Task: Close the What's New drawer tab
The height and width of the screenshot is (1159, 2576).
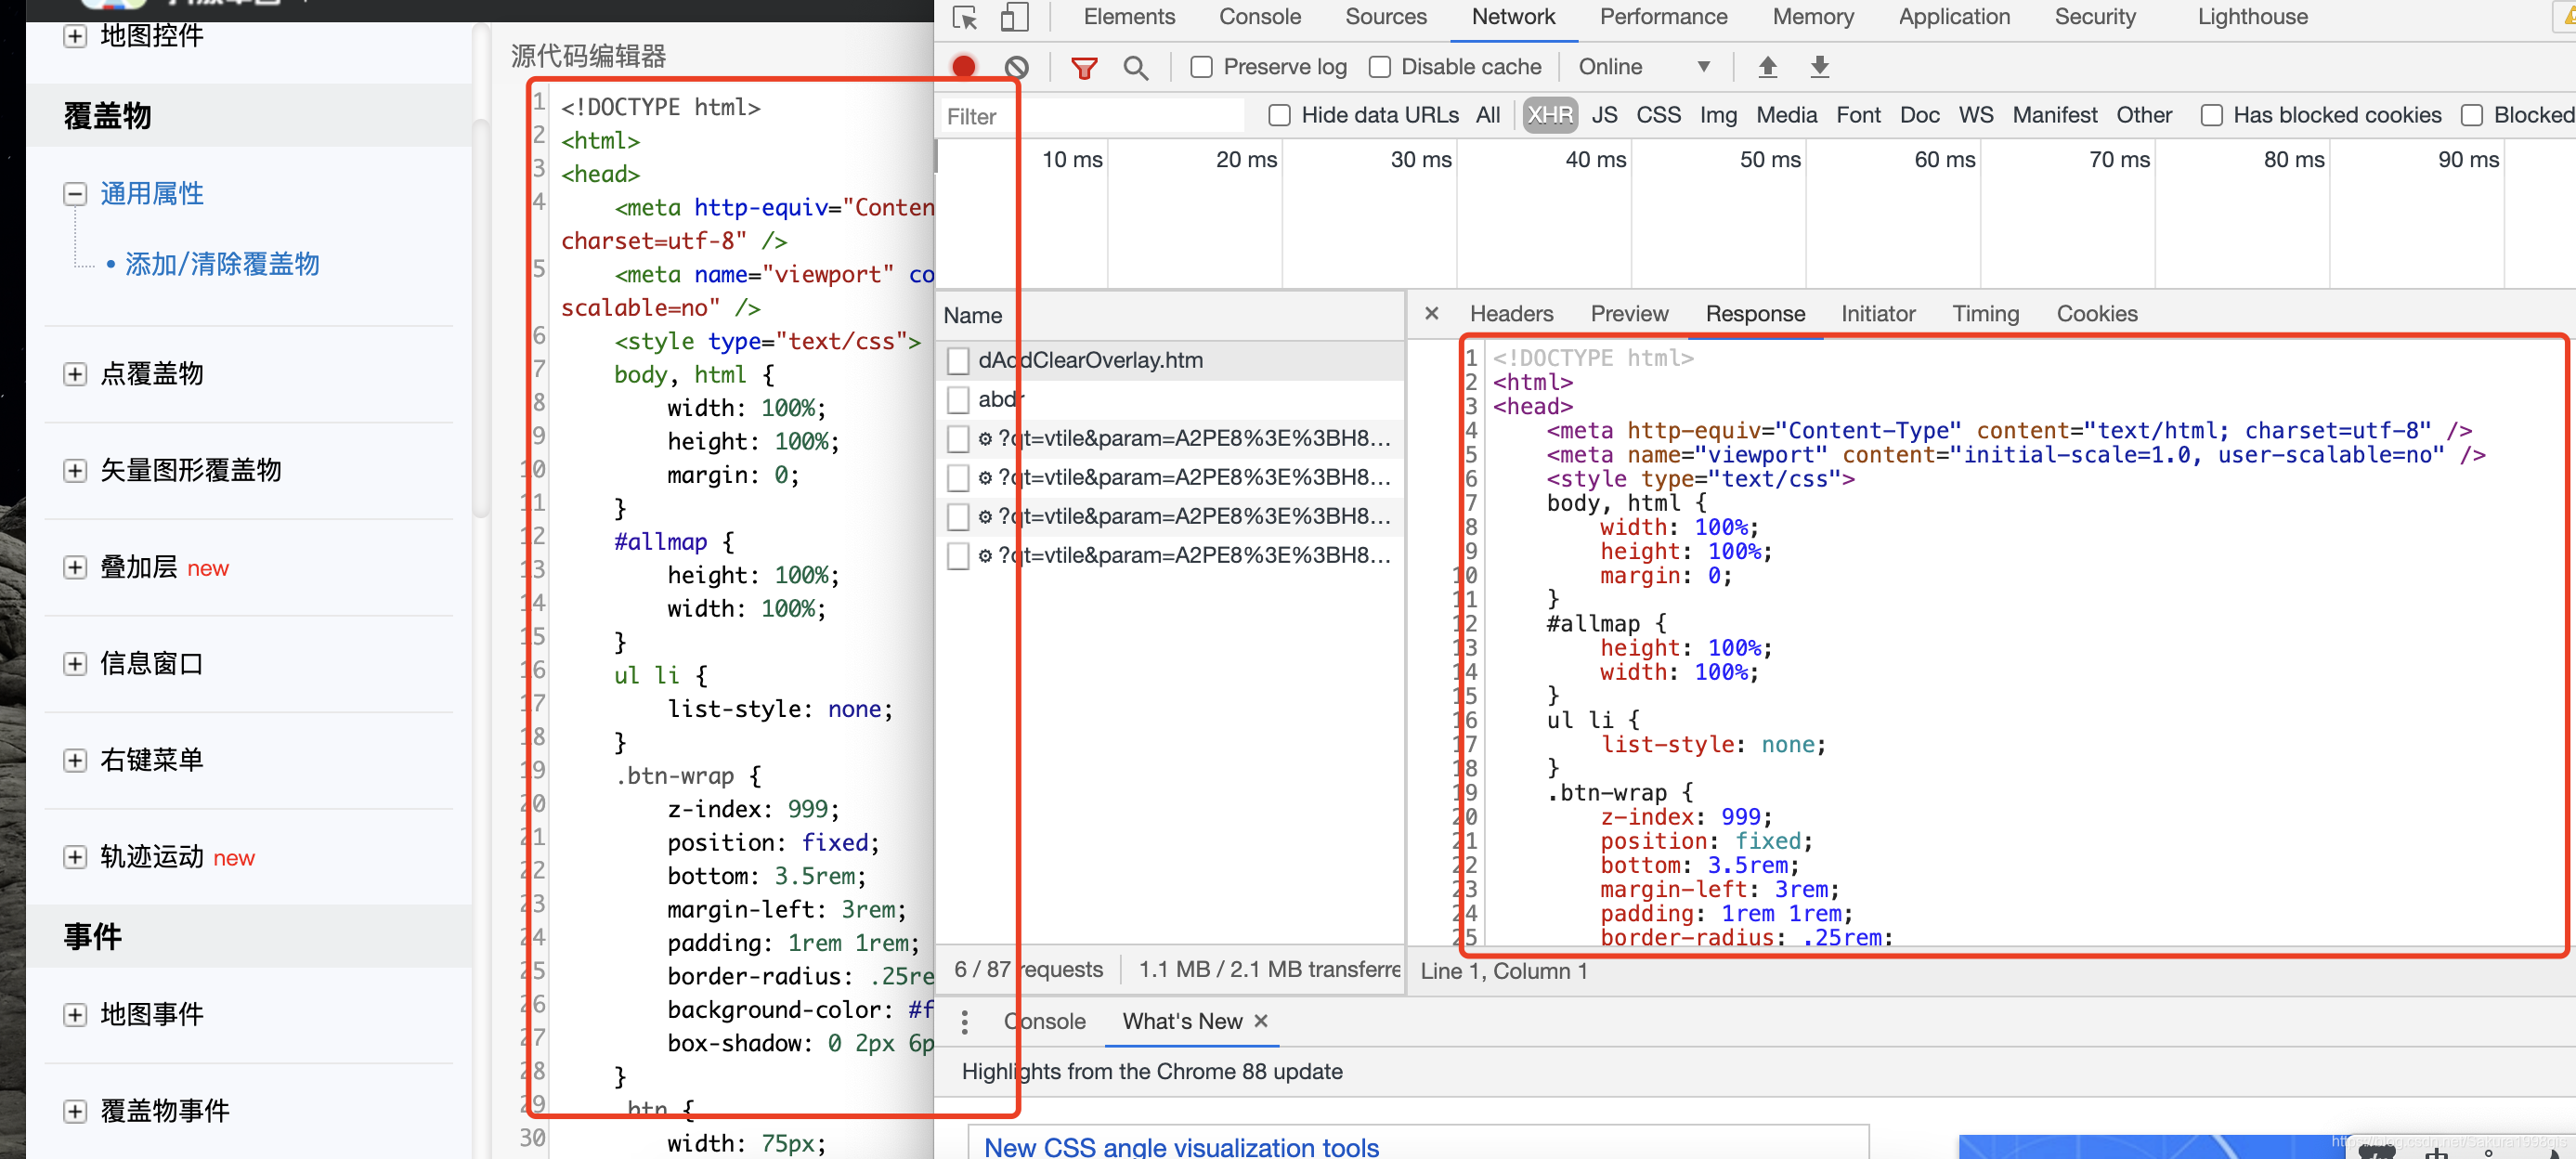Action: 1261,1020
